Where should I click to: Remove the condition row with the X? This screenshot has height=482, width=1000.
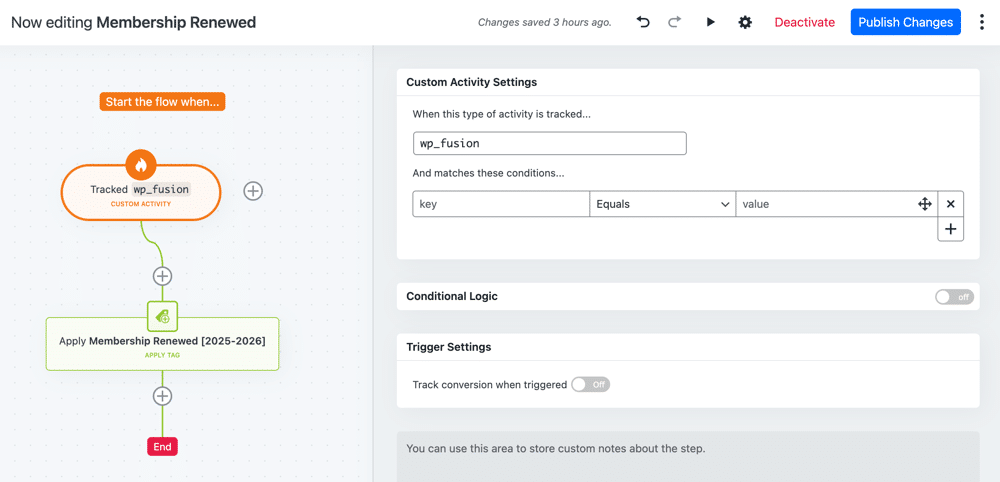(951, 204)
